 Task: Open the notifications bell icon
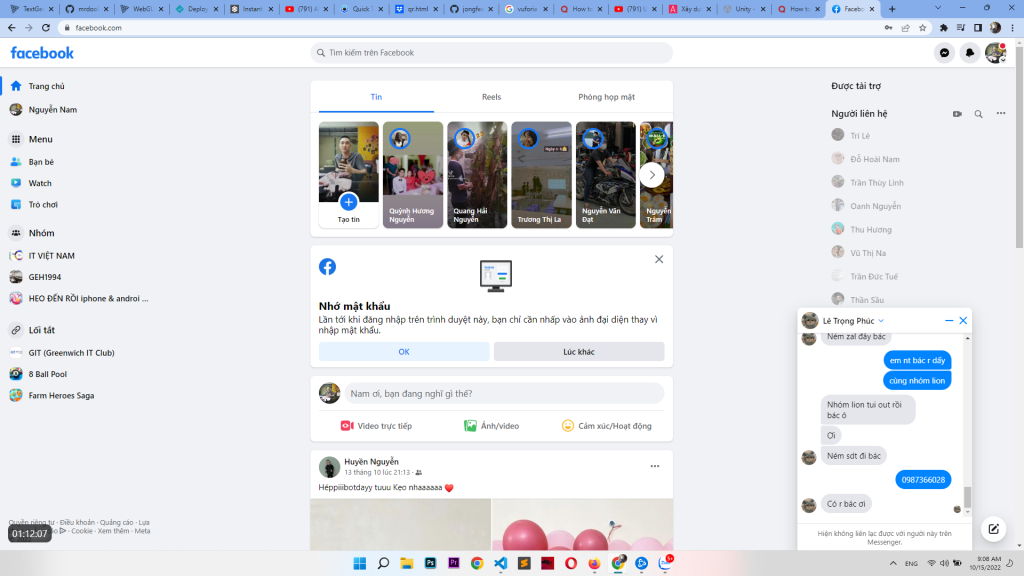click(969, 53)
